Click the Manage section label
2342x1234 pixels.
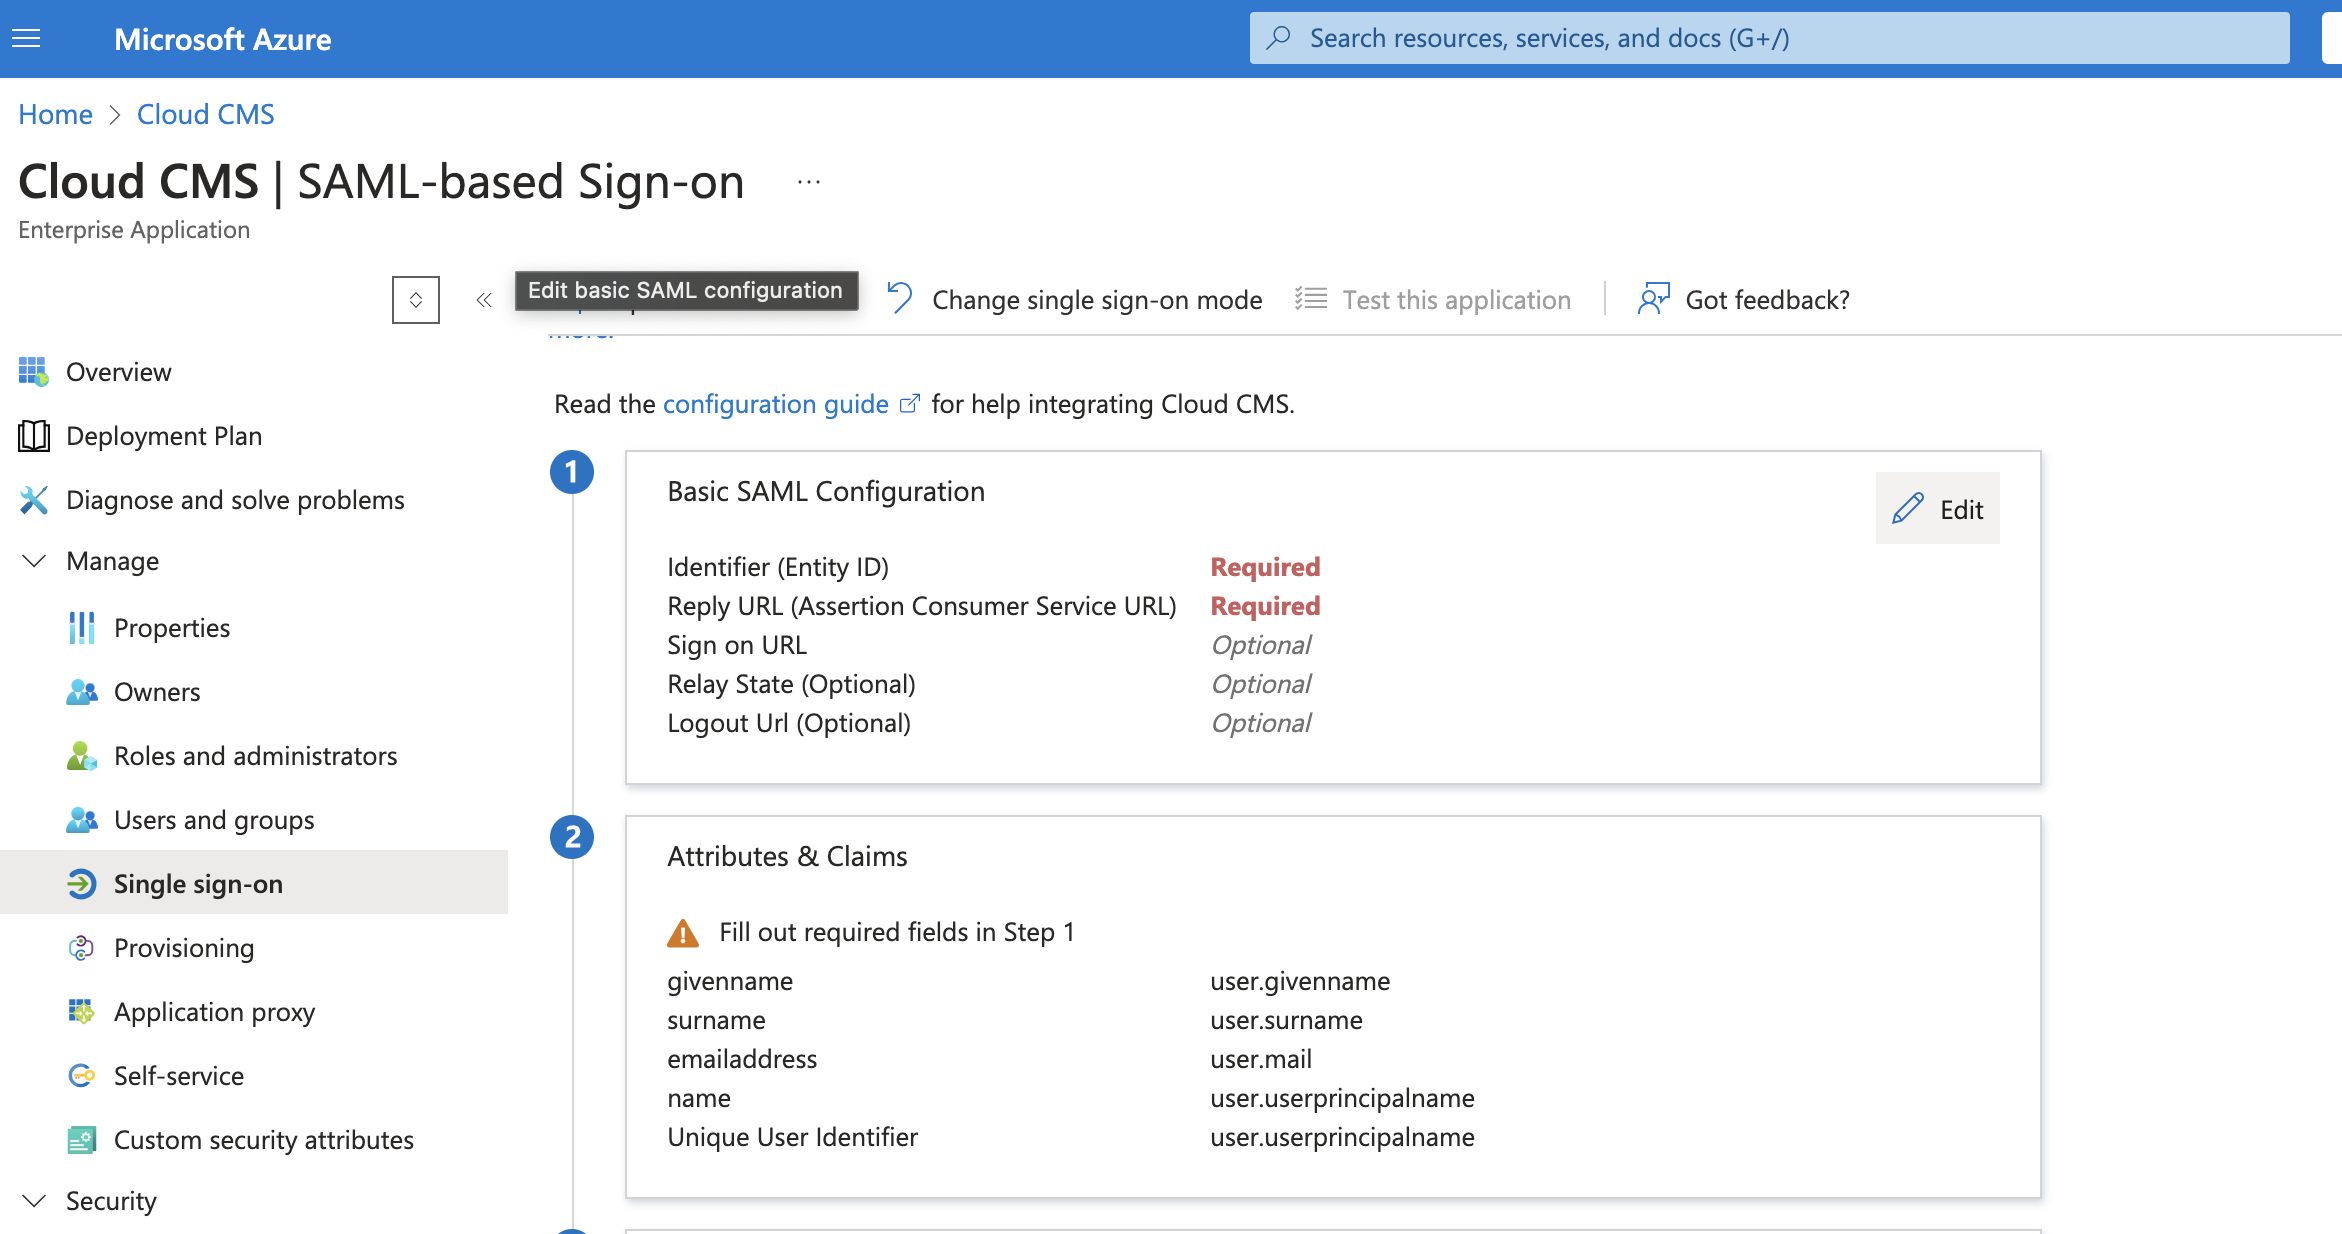pyautogui.click(x=112, y=561)
